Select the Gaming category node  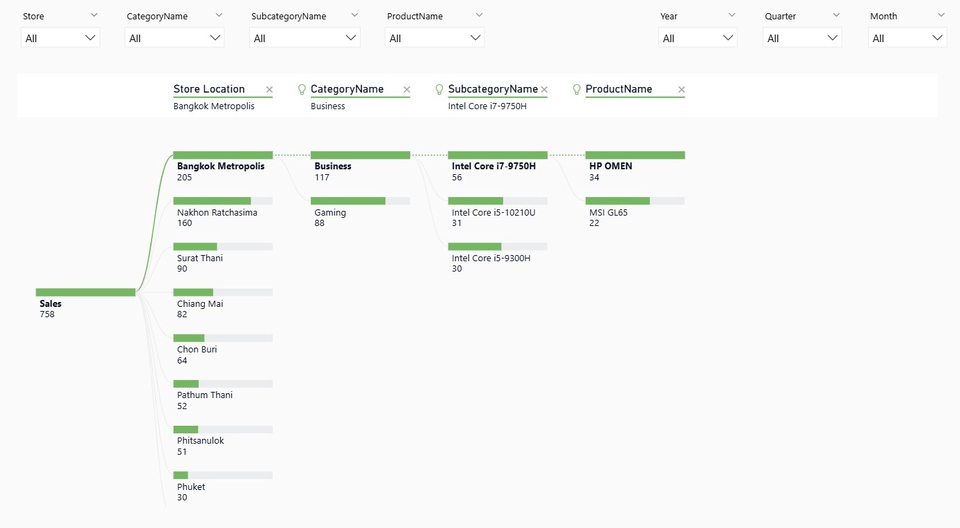pyautogui.click(x=360, y=213)
